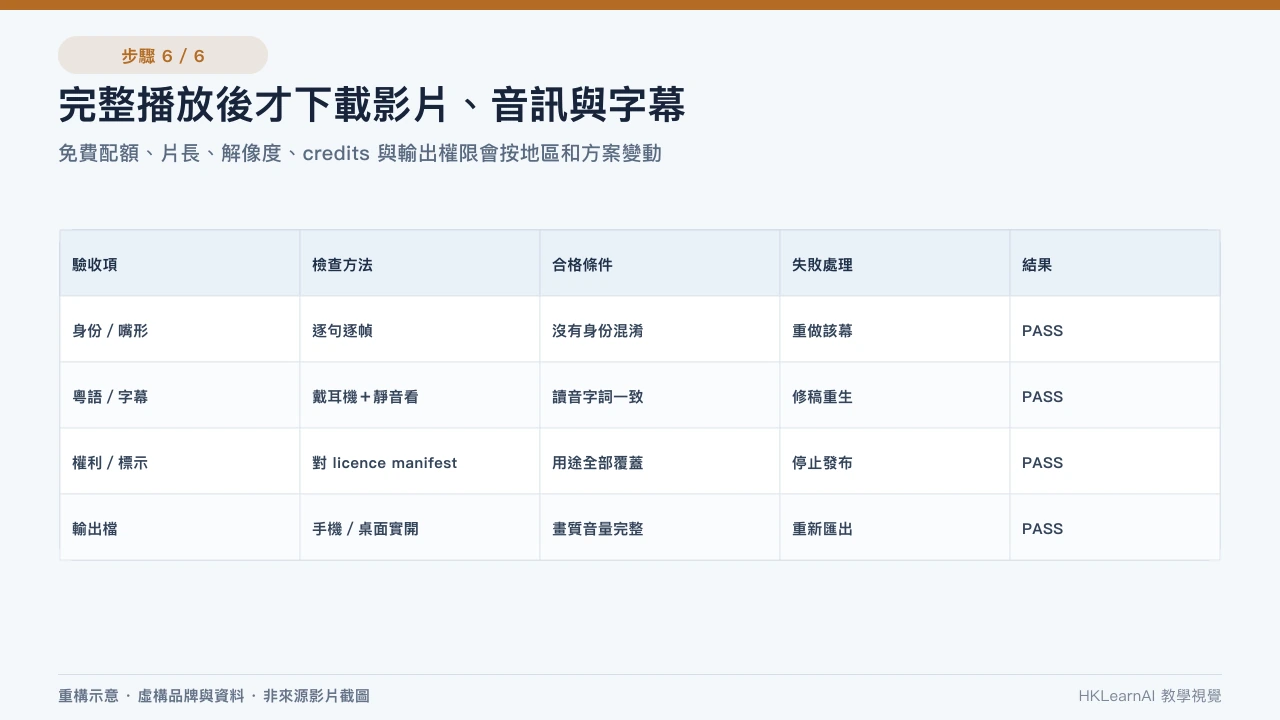1280x720 pixels.
Task: Click PASS in the 權利 / 標示 row
Action: [x=1115, y=462]
